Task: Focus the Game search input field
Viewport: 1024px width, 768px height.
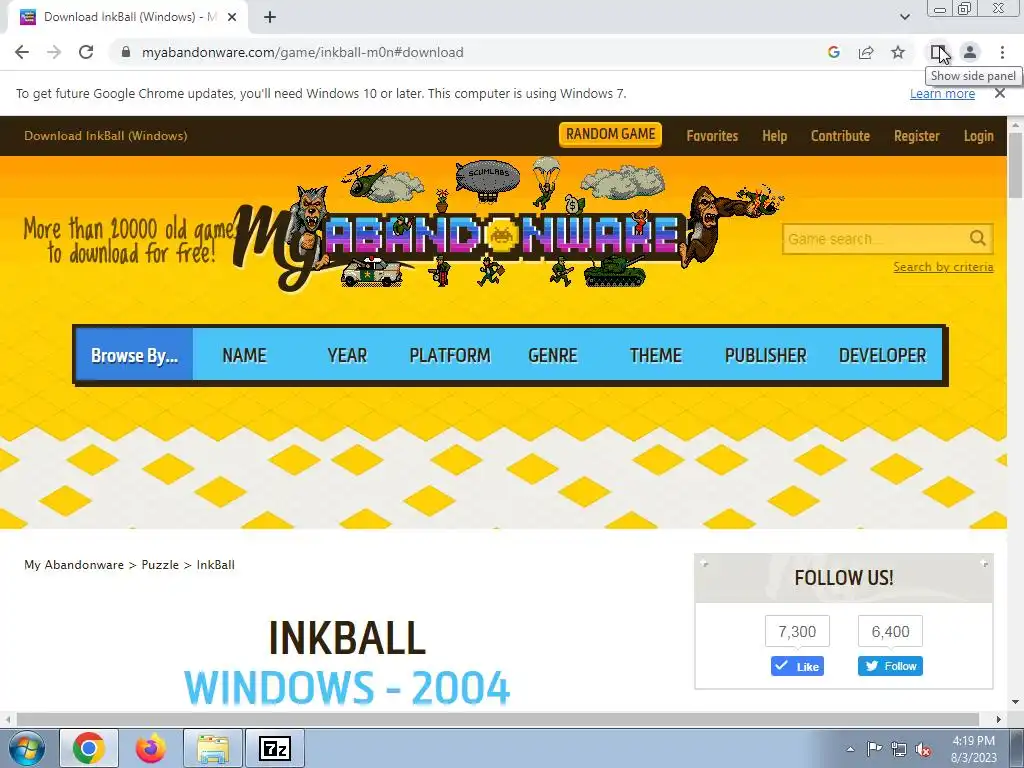Action: tap(875, 239)
